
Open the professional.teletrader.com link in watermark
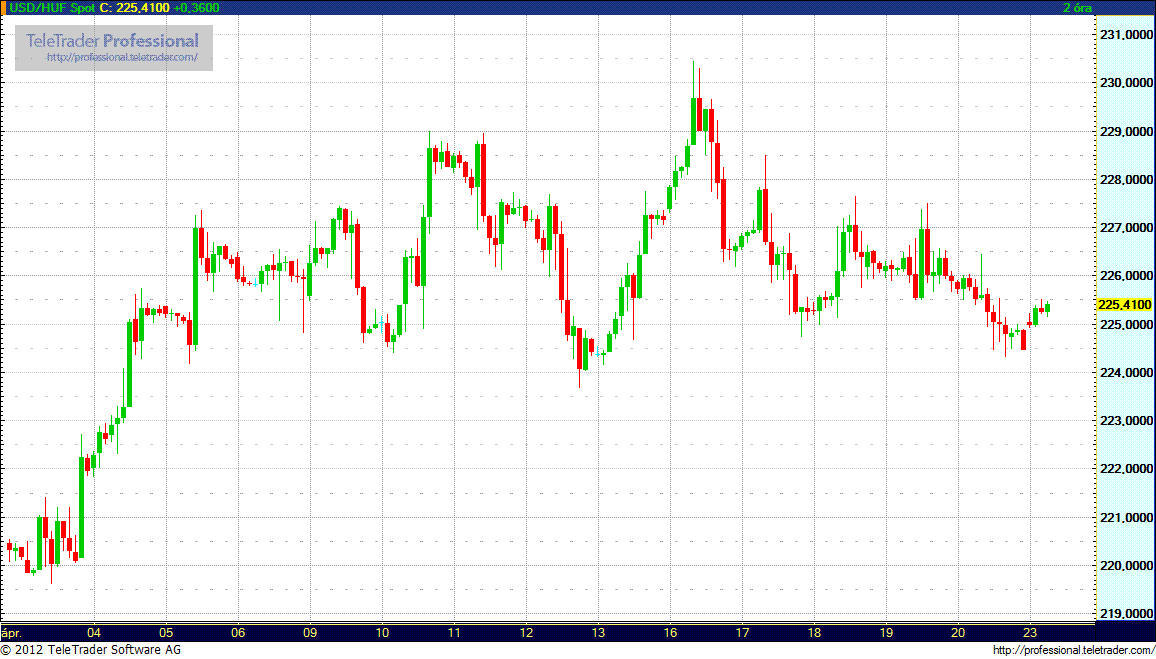[x=129, y=59]
